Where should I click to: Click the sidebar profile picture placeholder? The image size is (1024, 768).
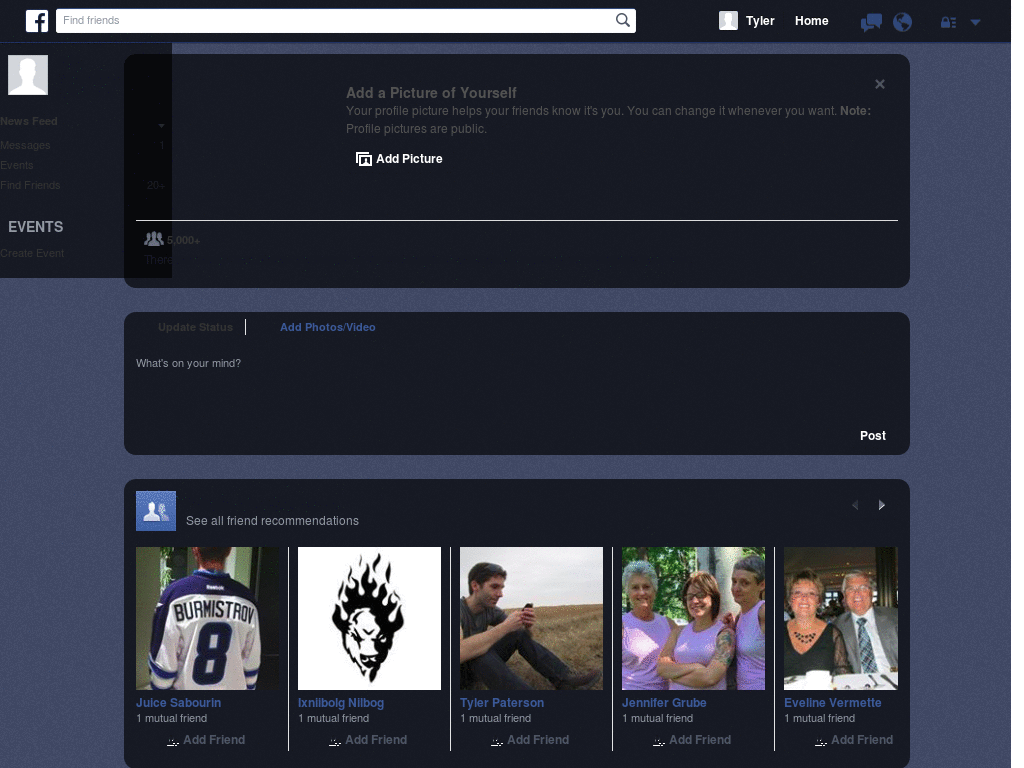[28, 75]
